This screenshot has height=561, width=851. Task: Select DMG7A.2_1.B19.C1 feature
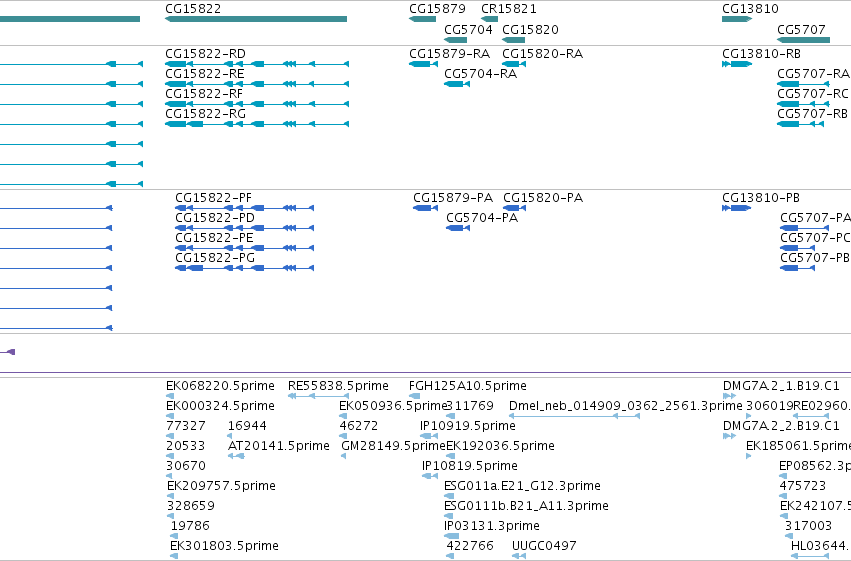click(729, 396)
